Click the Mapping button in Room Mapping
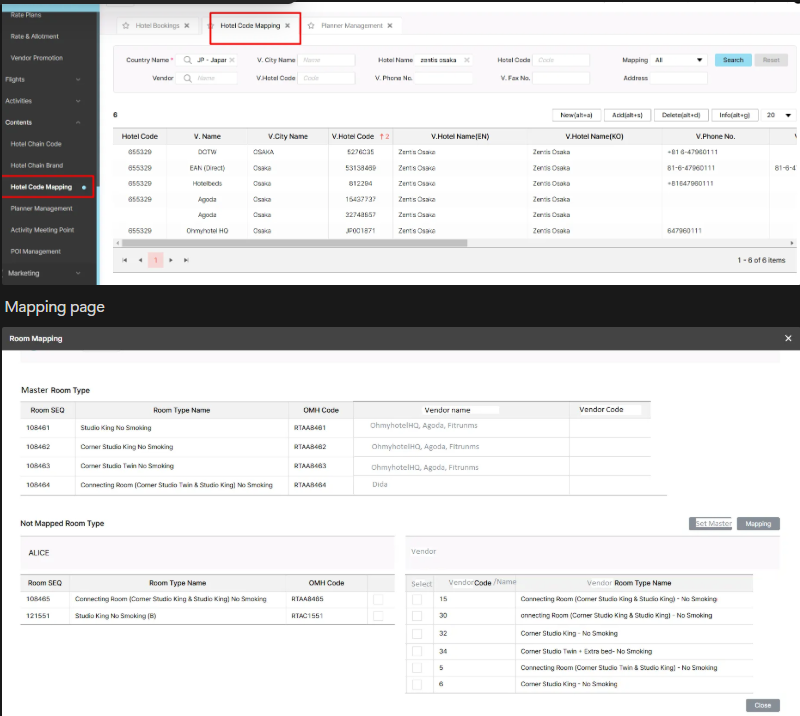This screenshot has width=800, height=716. (757, 523)
